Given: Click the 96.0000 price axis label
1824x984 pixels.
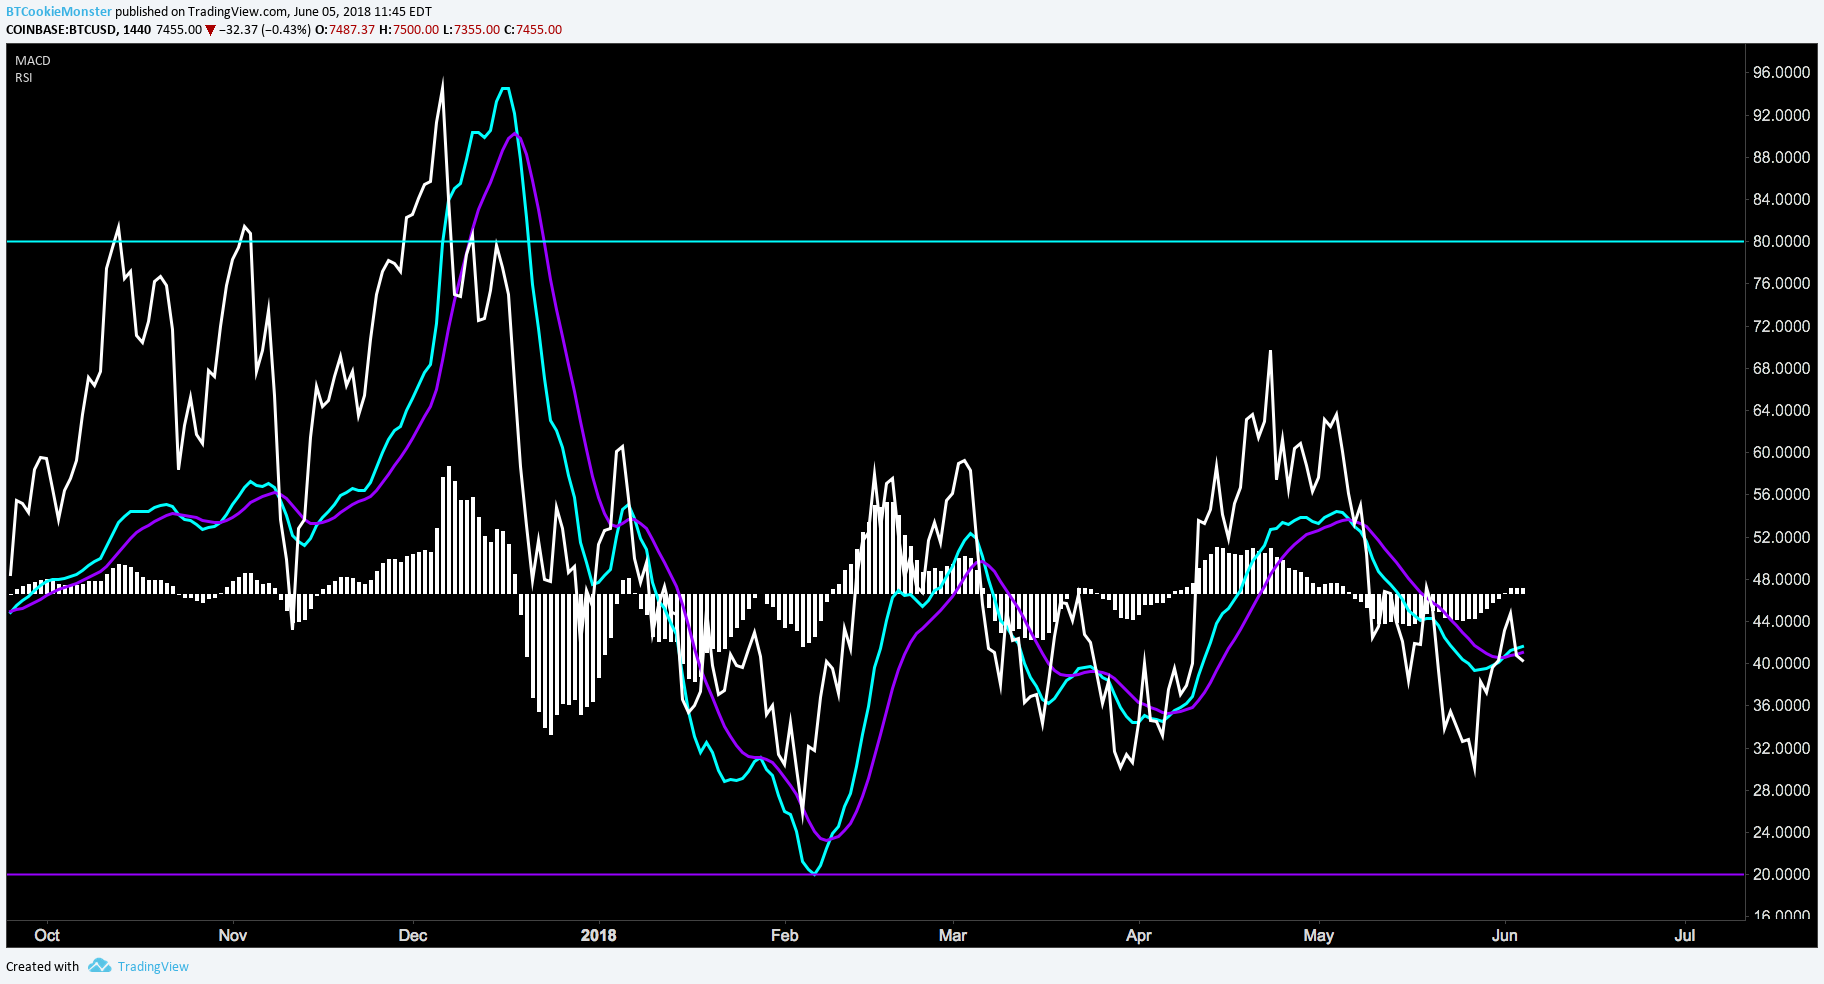Looking at the screenshot, I should [x=1782, y=72].
